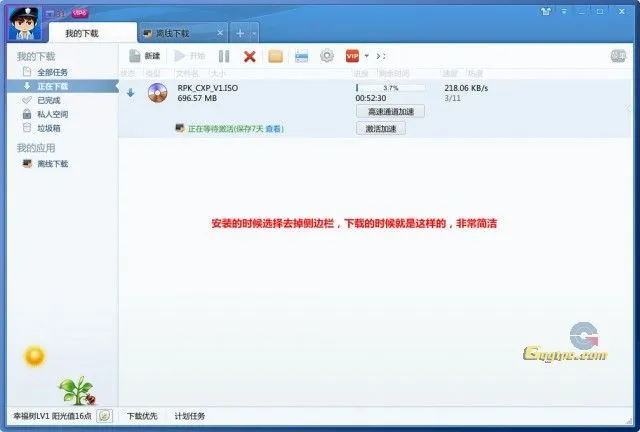
Task: Click the speed value 218.06 KB/s
Action: [466, 88]
